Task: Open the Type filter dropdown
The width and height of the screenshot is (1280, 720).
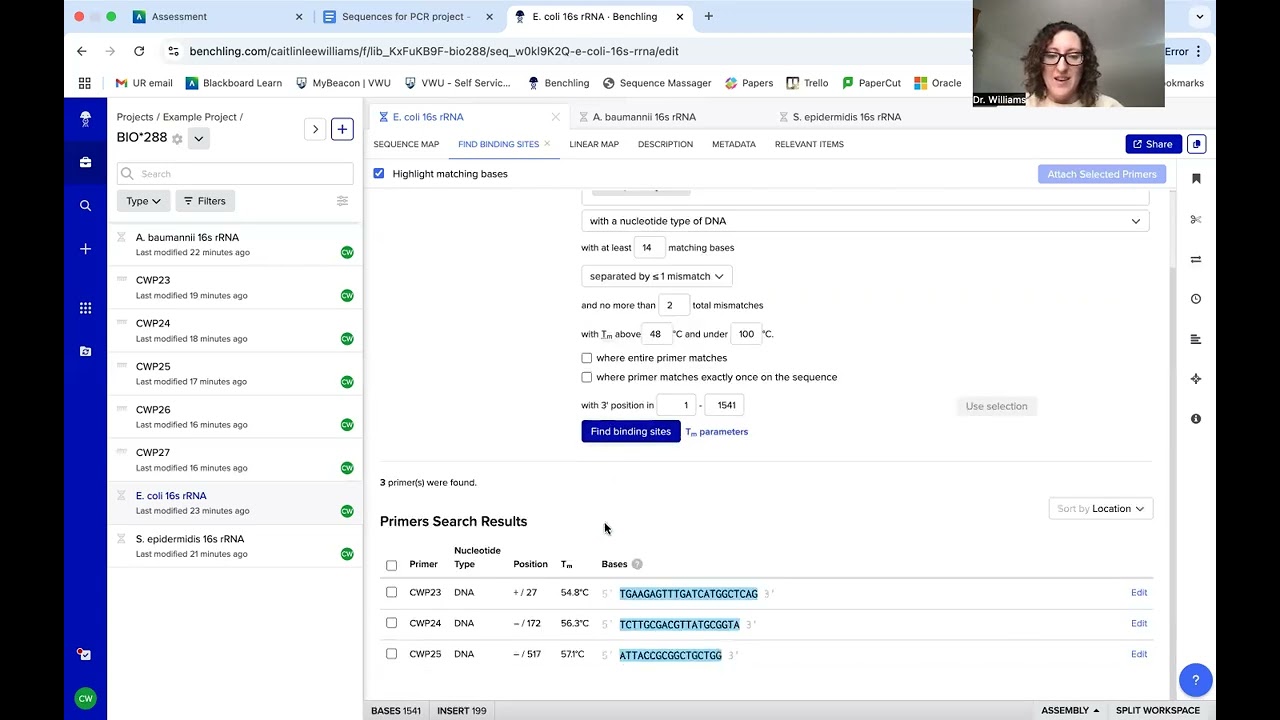Action: tap(143, 201)
